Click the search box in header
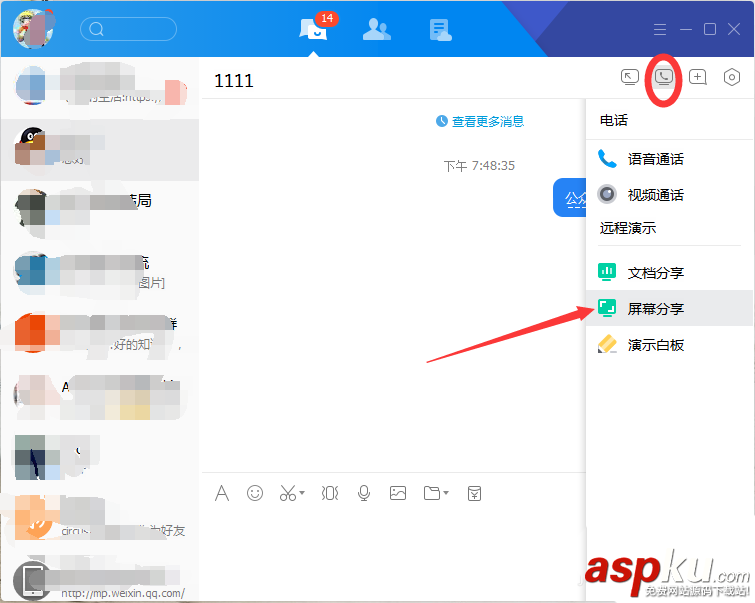The image size is (755, 603). tap(128, 29)
